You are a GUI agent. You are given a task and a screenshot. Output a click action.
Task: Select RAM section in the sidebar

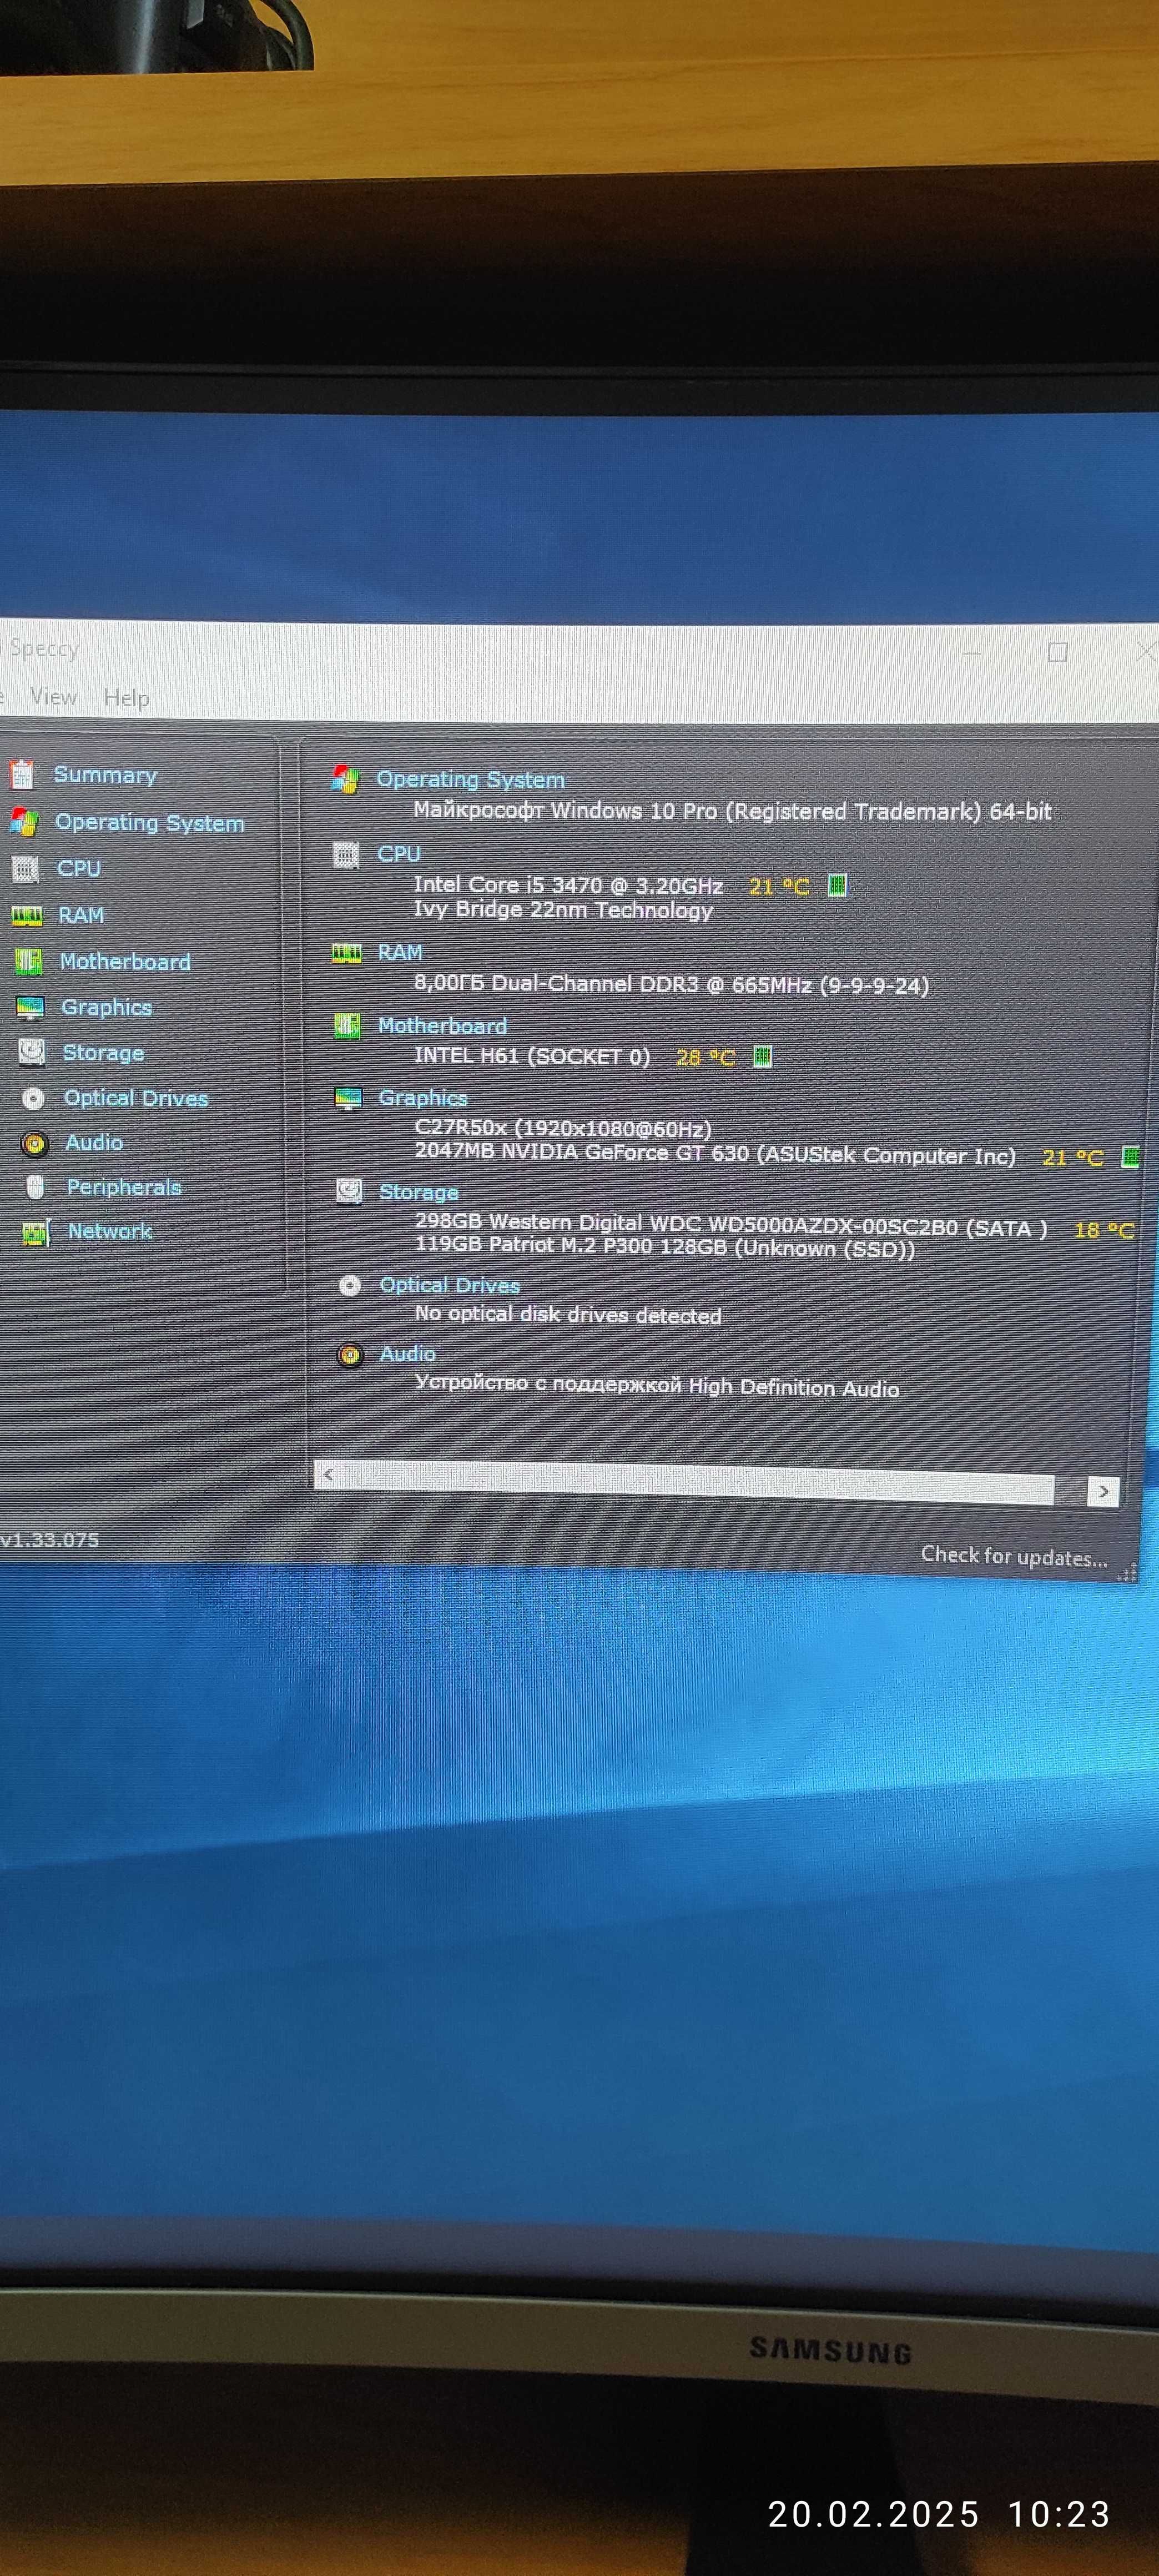[x=81, y=915]
